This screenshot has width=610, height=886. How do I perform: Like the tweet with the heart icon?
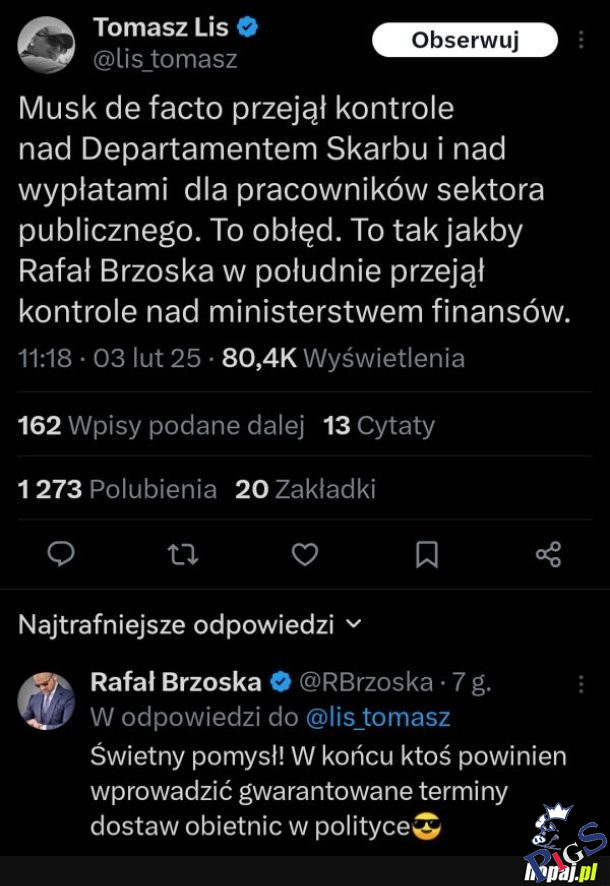pyautogui.click(x=305, y=554)
